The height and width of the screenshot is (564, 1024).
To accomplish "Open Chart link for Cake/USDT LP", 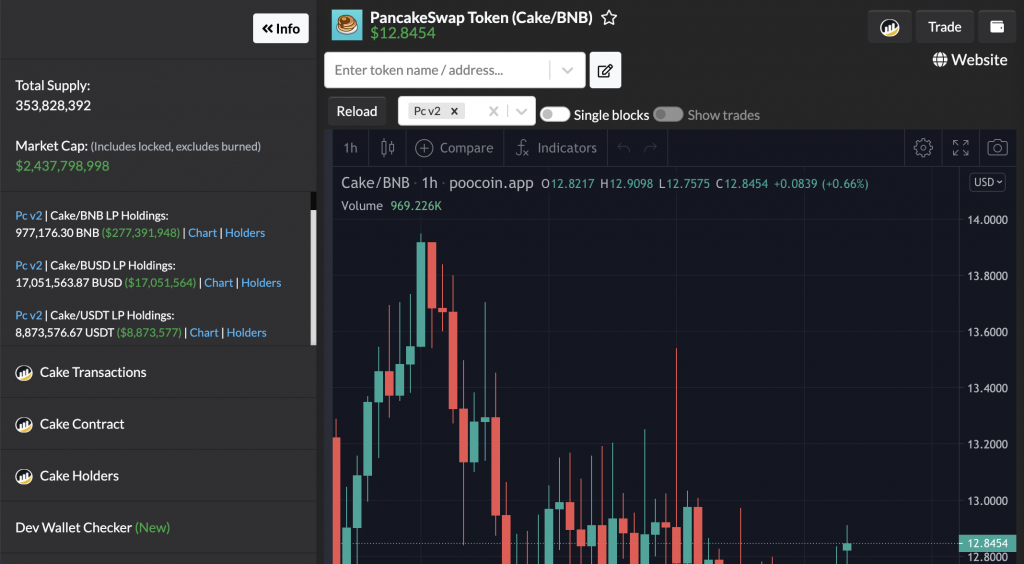I will (x=204, y=332).
